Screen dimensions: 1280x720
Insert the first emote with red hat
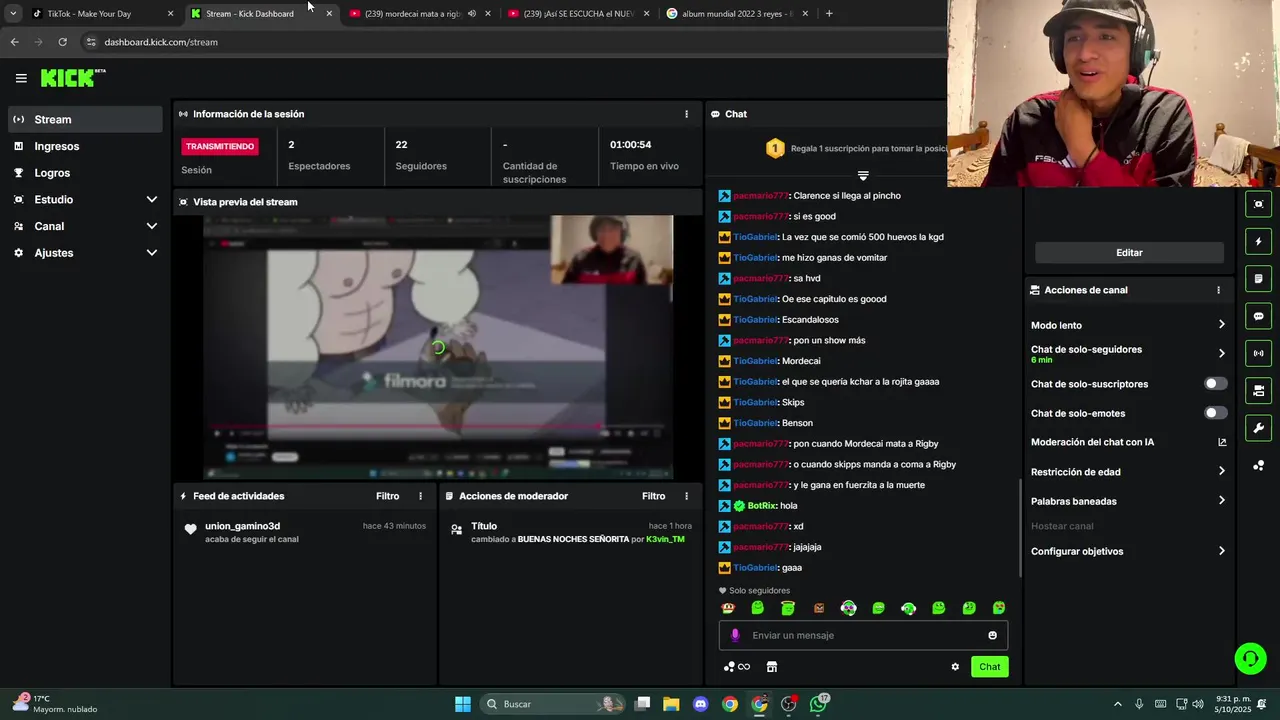pyautogui.click(x=728, y=608)
